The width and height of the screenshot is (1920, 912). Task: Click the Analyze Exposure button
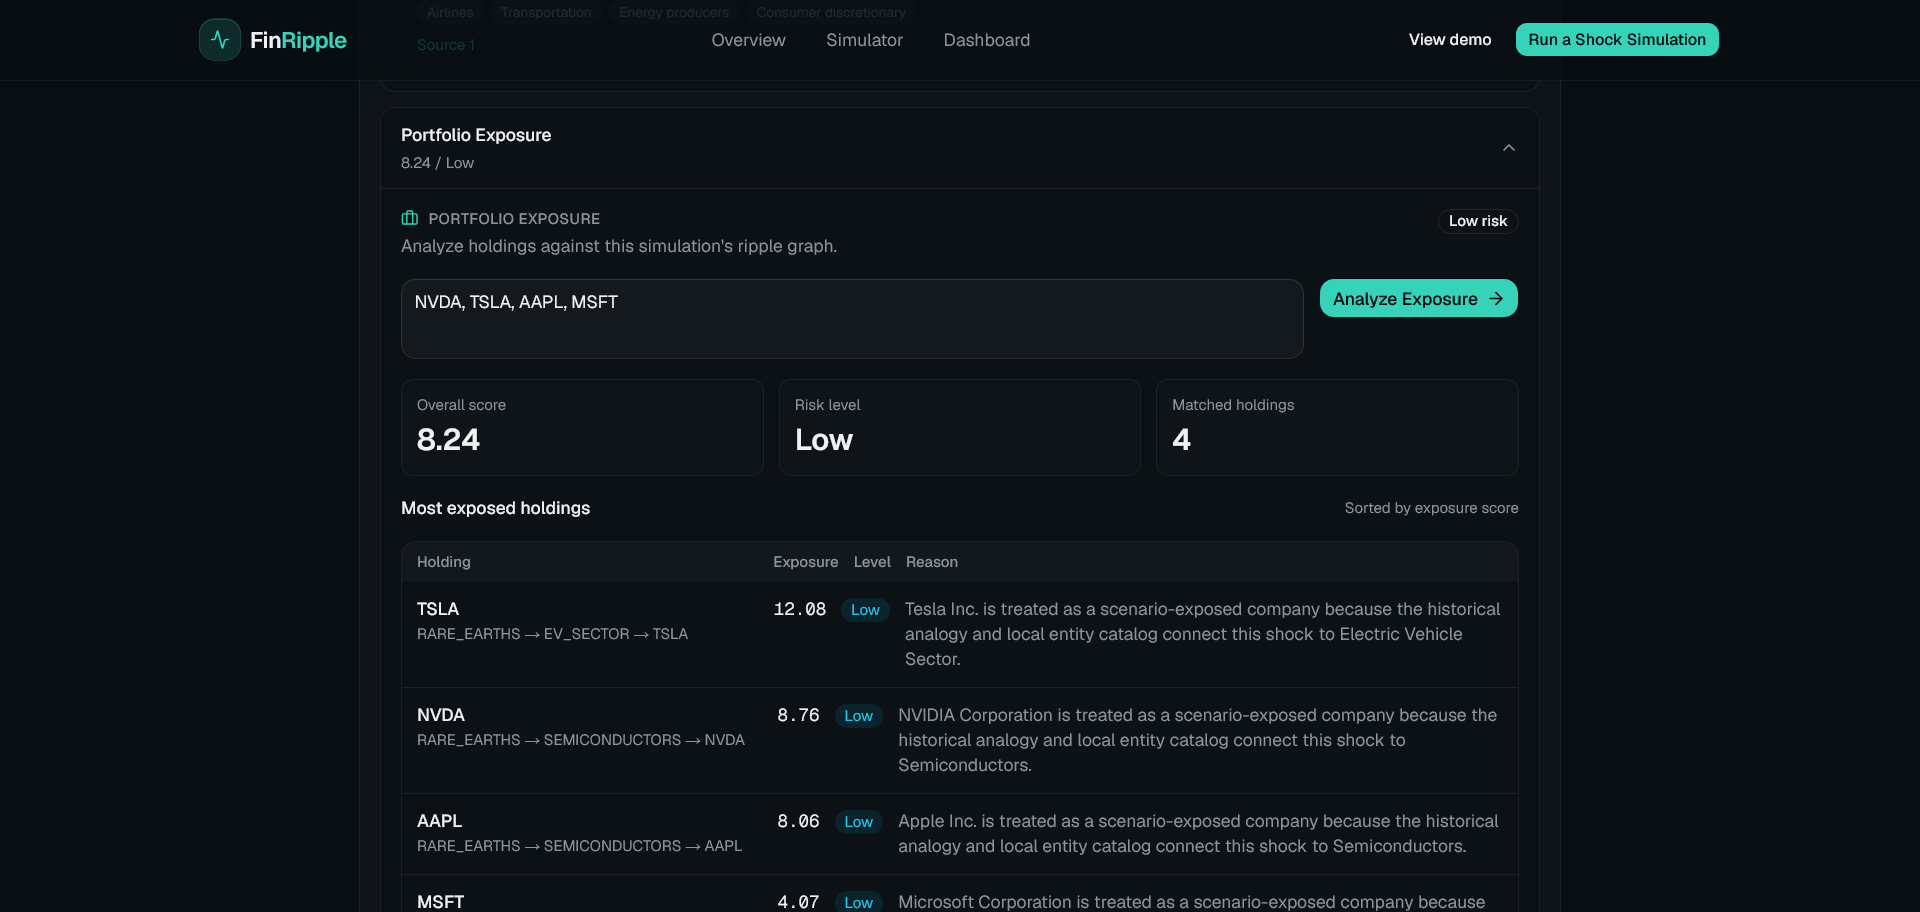1419,298
